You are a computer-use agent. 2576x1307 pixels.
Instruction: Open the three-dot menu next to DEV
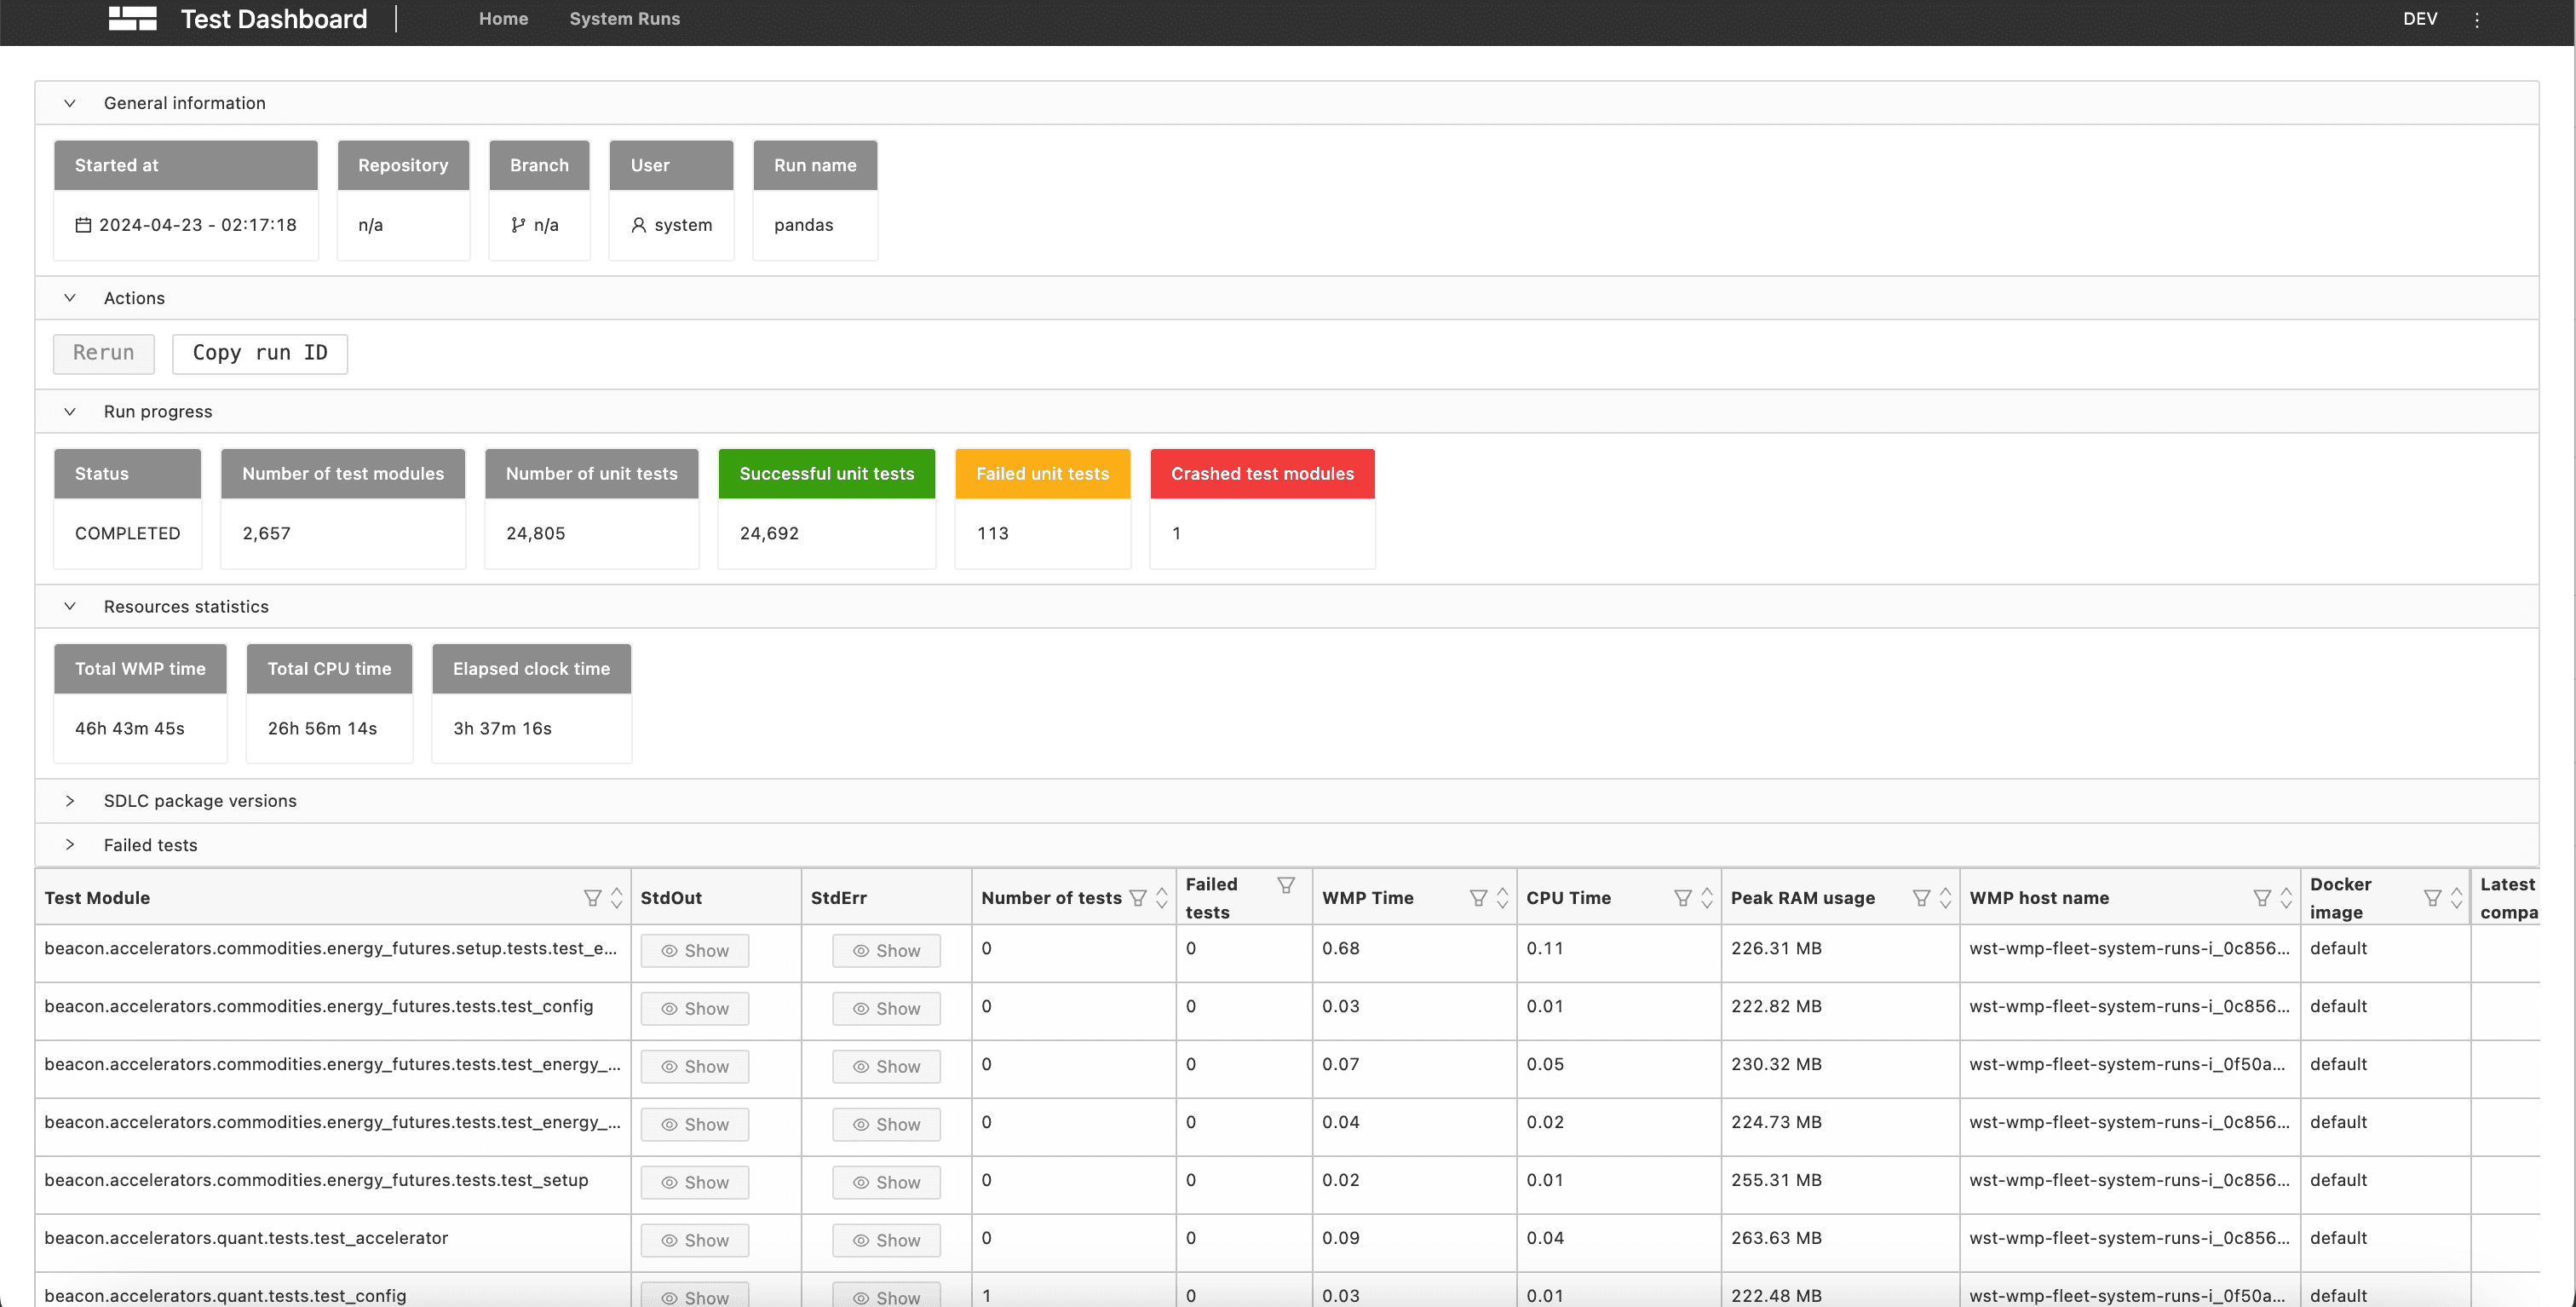(x=2477, y=20)
